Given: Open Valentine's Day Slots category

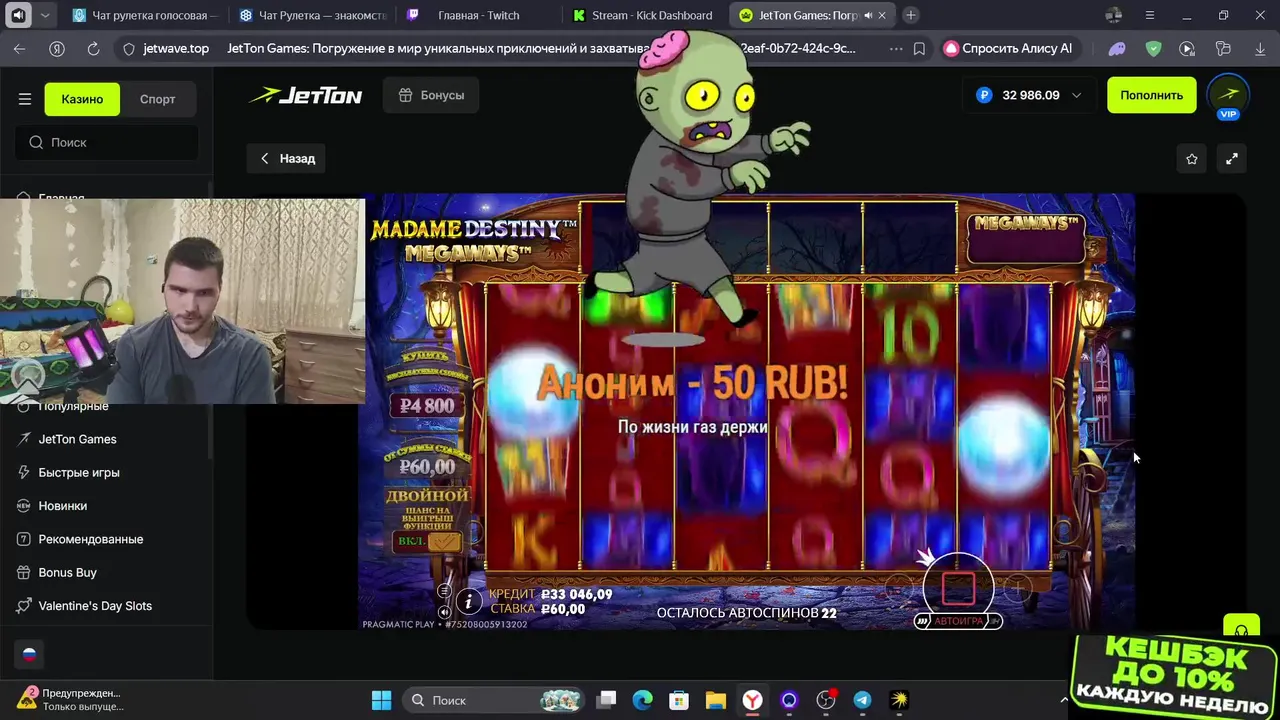Looking at the screenshot, I should coord(95,606).
